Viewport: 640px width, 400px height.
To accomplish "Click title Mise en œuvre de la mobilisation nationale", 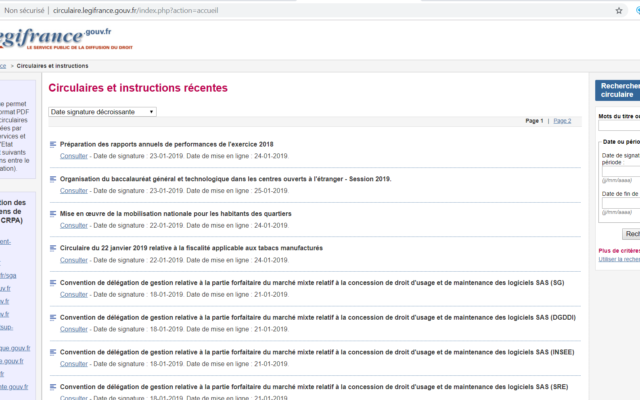I will pos(176,213).
